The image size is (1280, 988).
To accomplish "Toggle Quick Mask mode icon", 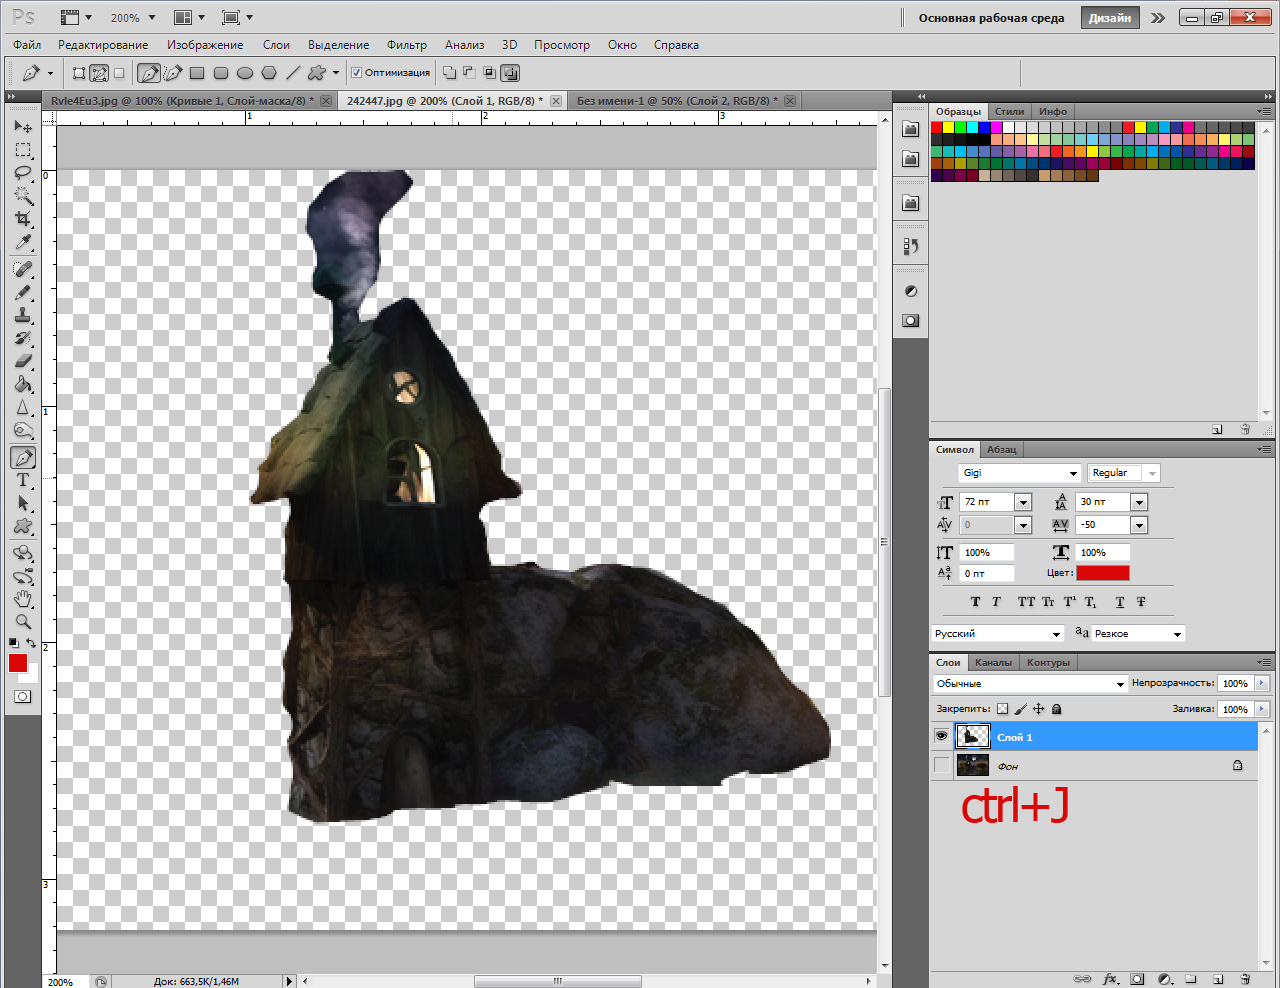I will (x=23, y=696).
